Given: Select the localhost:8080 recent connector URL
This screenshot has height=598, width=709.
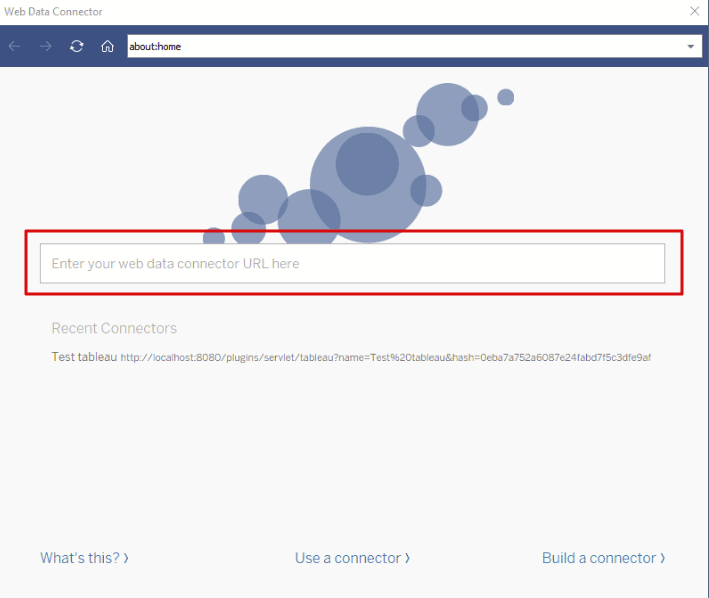Looking at the screenshot, I should pyautogui.click(x=385, y=358).
